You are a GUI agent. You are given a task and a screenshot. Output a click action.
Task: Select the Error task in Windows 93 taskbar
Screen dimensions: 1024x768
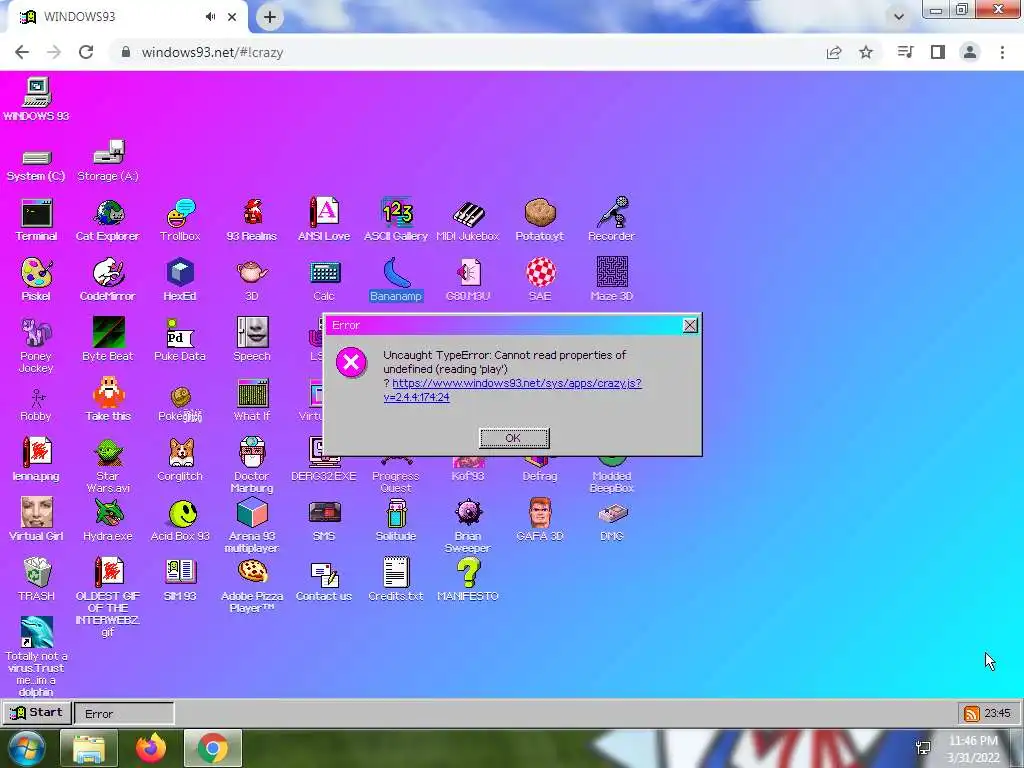[x=124, y=714]
